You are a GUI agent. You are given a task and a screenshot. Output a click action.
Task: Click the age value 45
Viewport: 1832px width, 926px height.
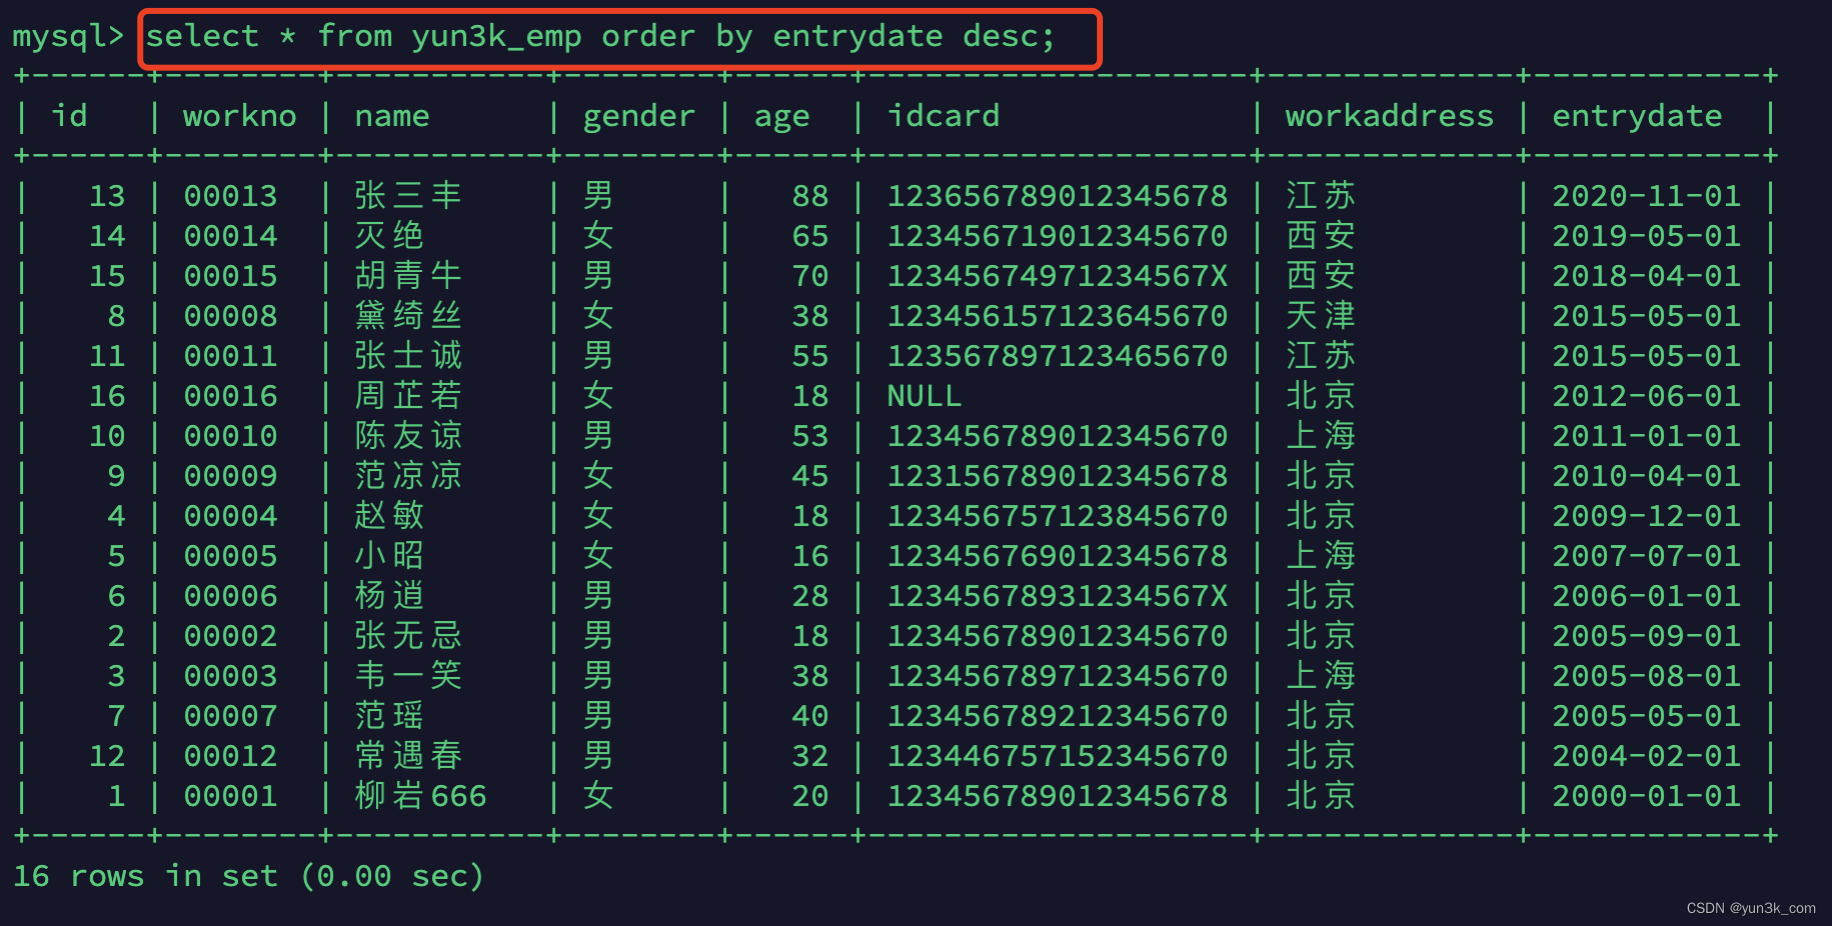tap(810, 476)
